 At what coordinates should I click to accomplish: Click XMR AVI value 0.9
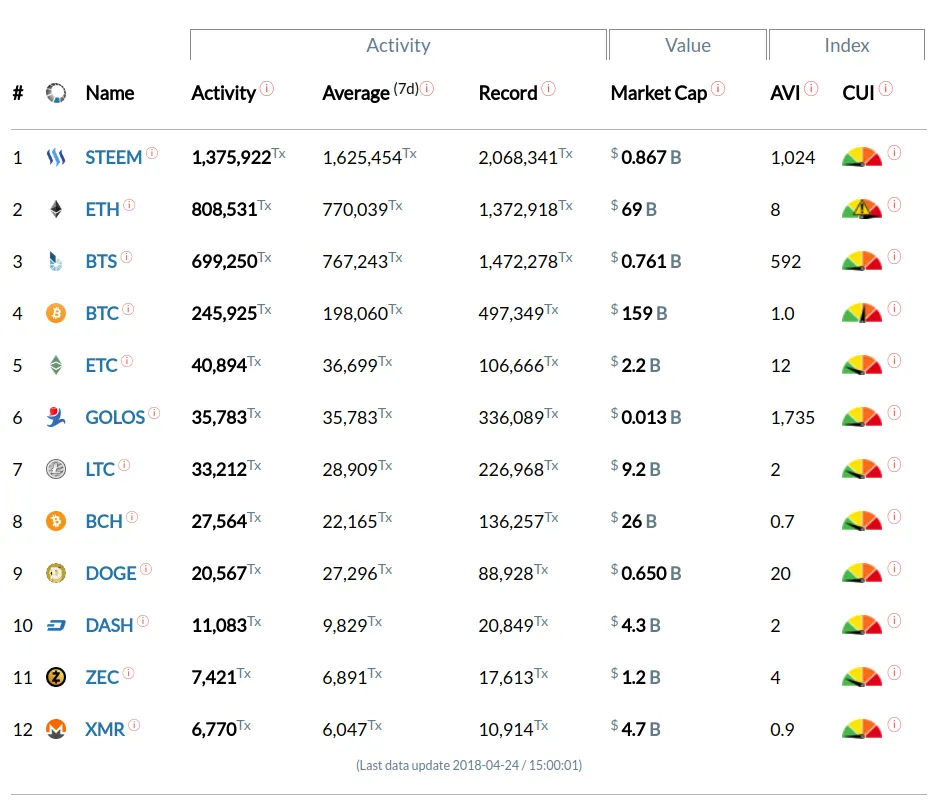point(782,730)
